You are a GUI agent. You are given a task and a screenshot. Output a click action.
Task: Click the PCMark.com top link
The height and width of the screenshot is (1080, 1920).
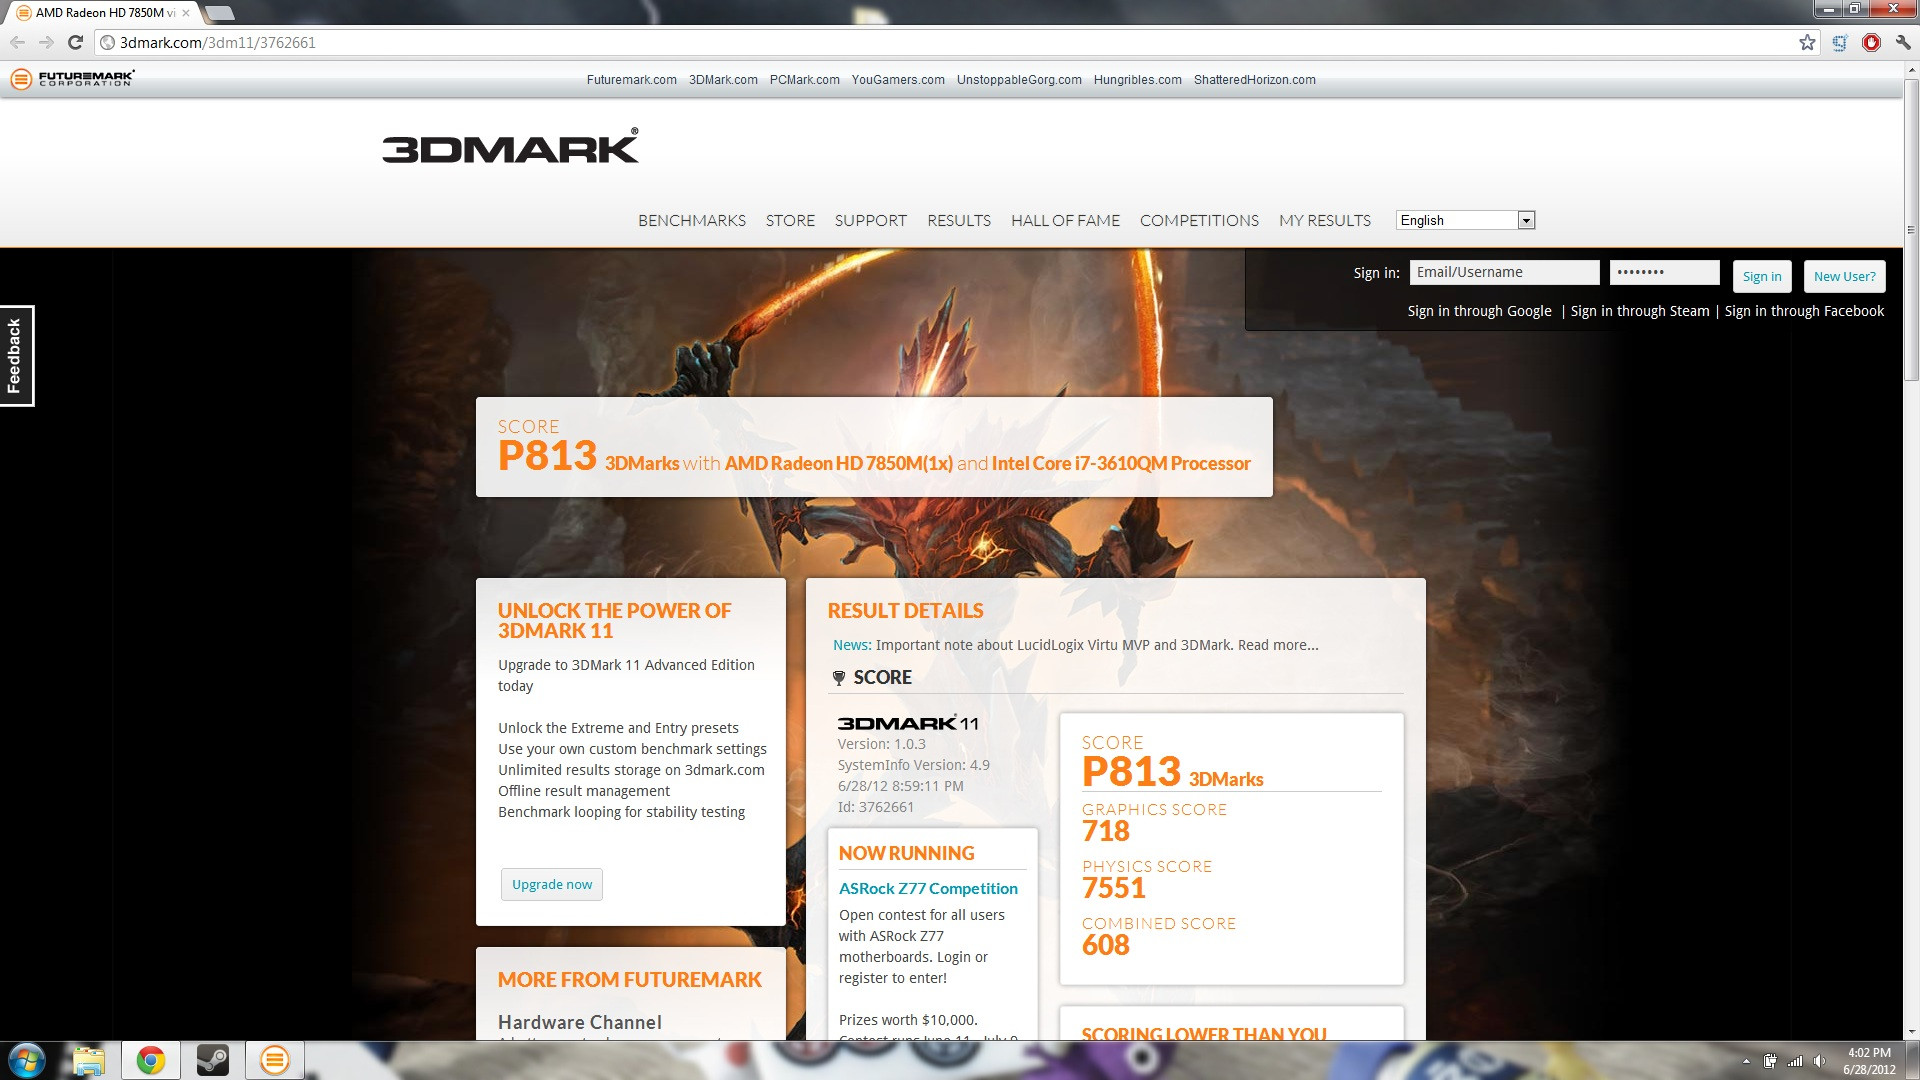pyautogui.click(x=804, y=80)
